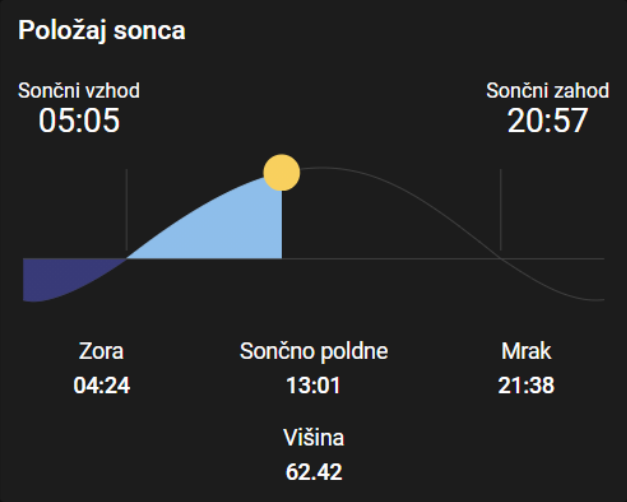627x502 pixels.
Task: Select the Sončno poldne label
Action: pyautogui.click(x=314, y=351)
